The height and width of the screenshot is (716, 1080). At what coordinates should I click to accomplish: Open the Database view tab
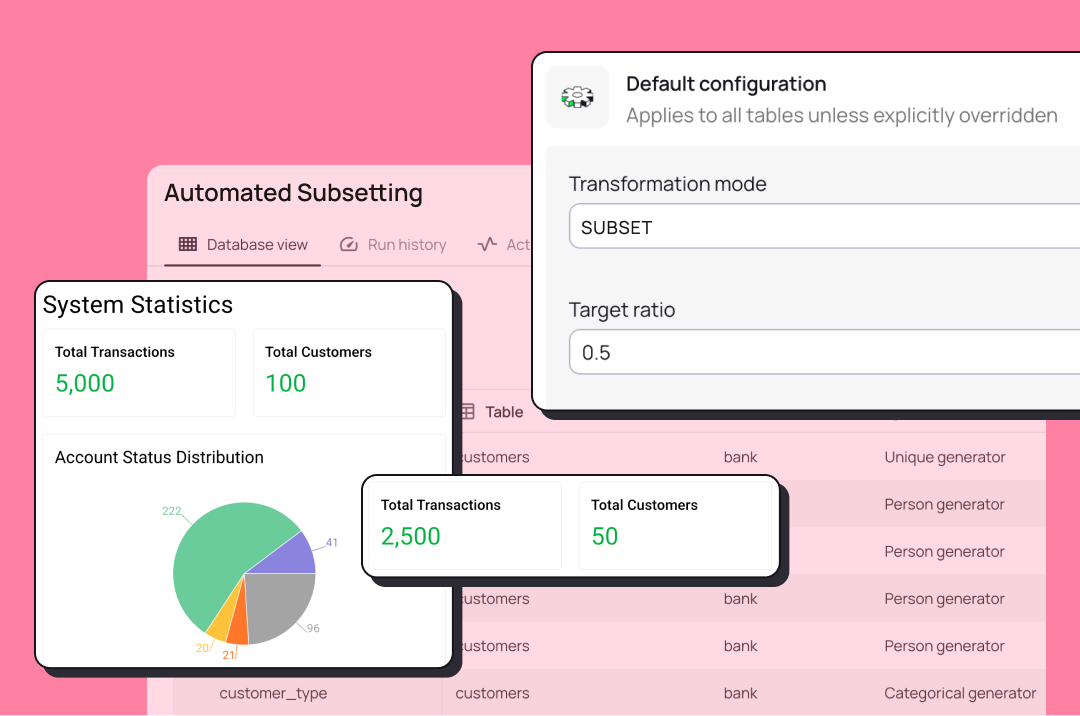(243, 245)
